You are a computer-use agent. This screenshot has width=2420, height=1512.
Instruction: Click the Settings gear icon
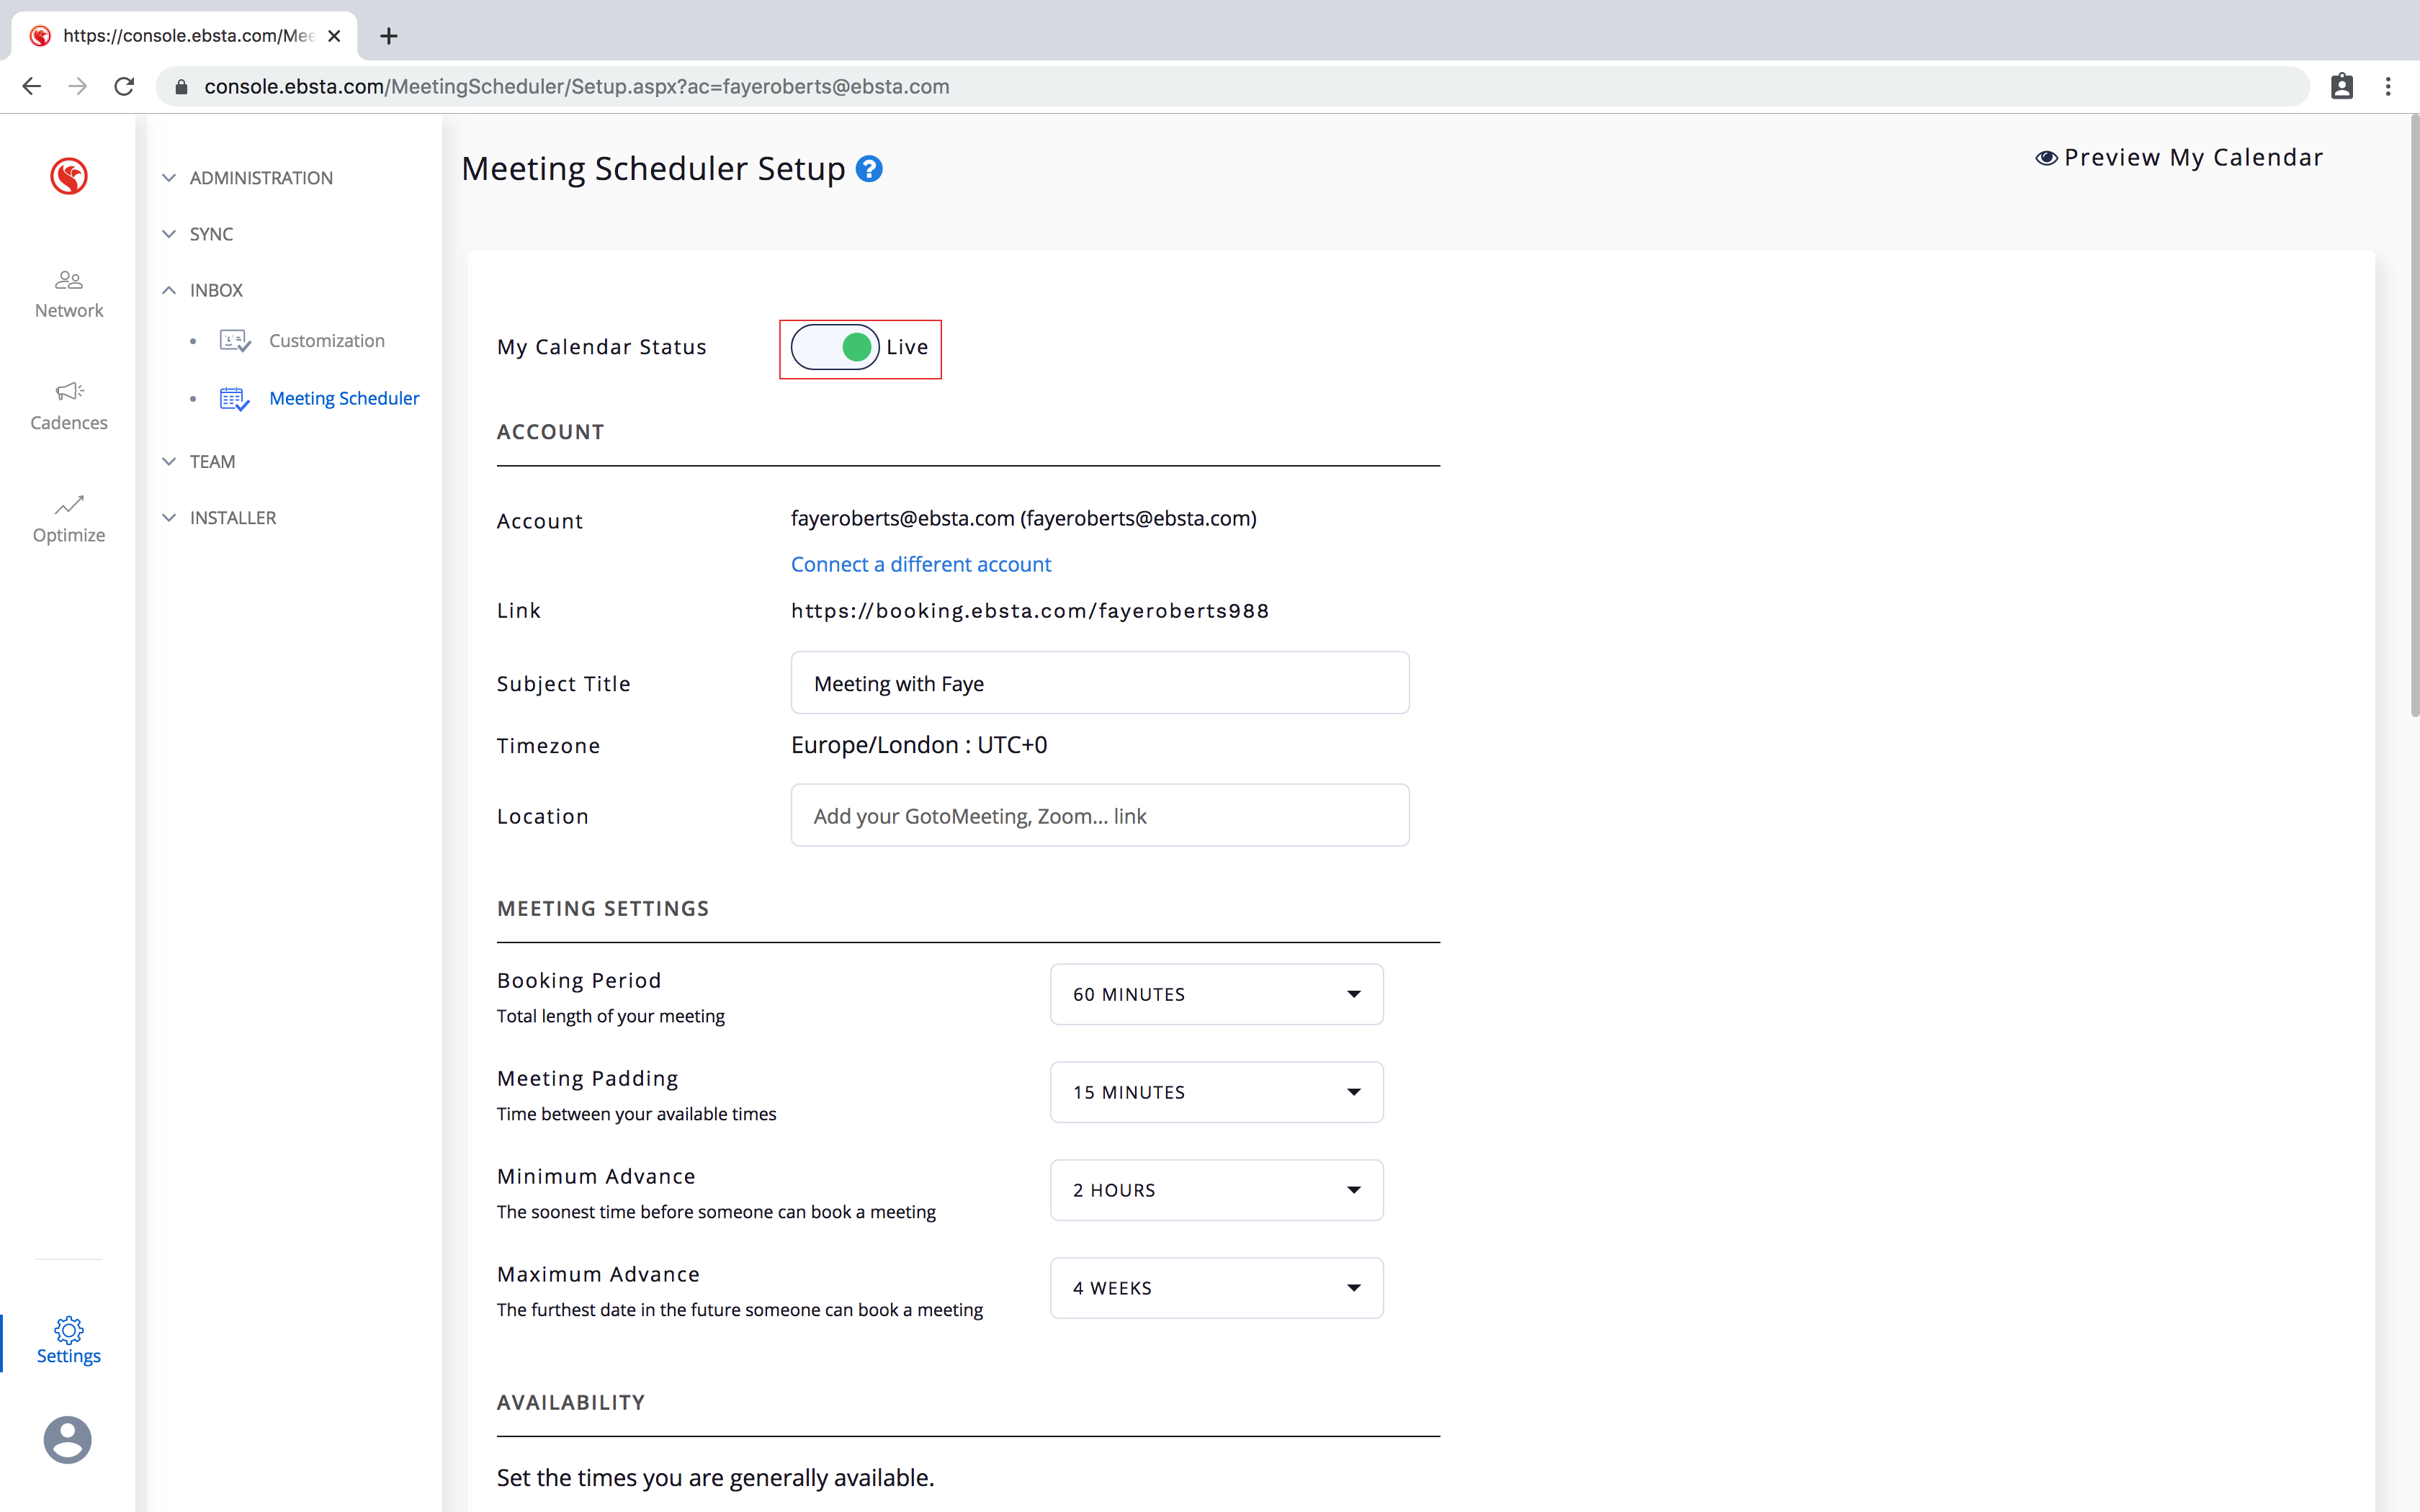point(68,1329)
